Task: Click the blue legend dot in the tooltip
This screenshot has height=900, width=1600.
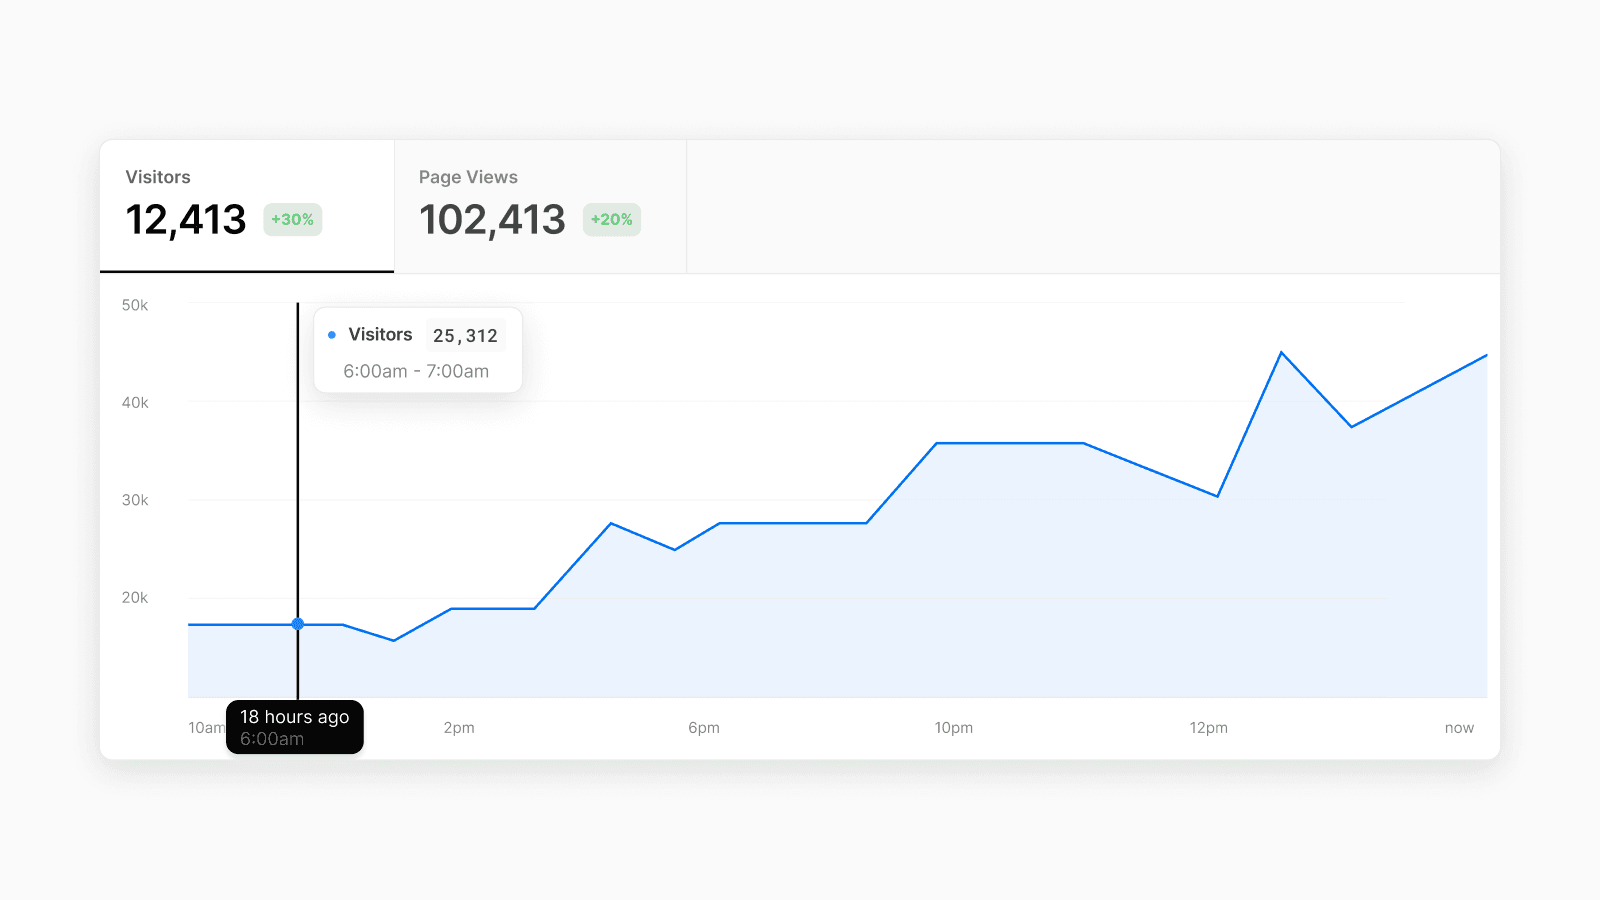Action: 332,335
